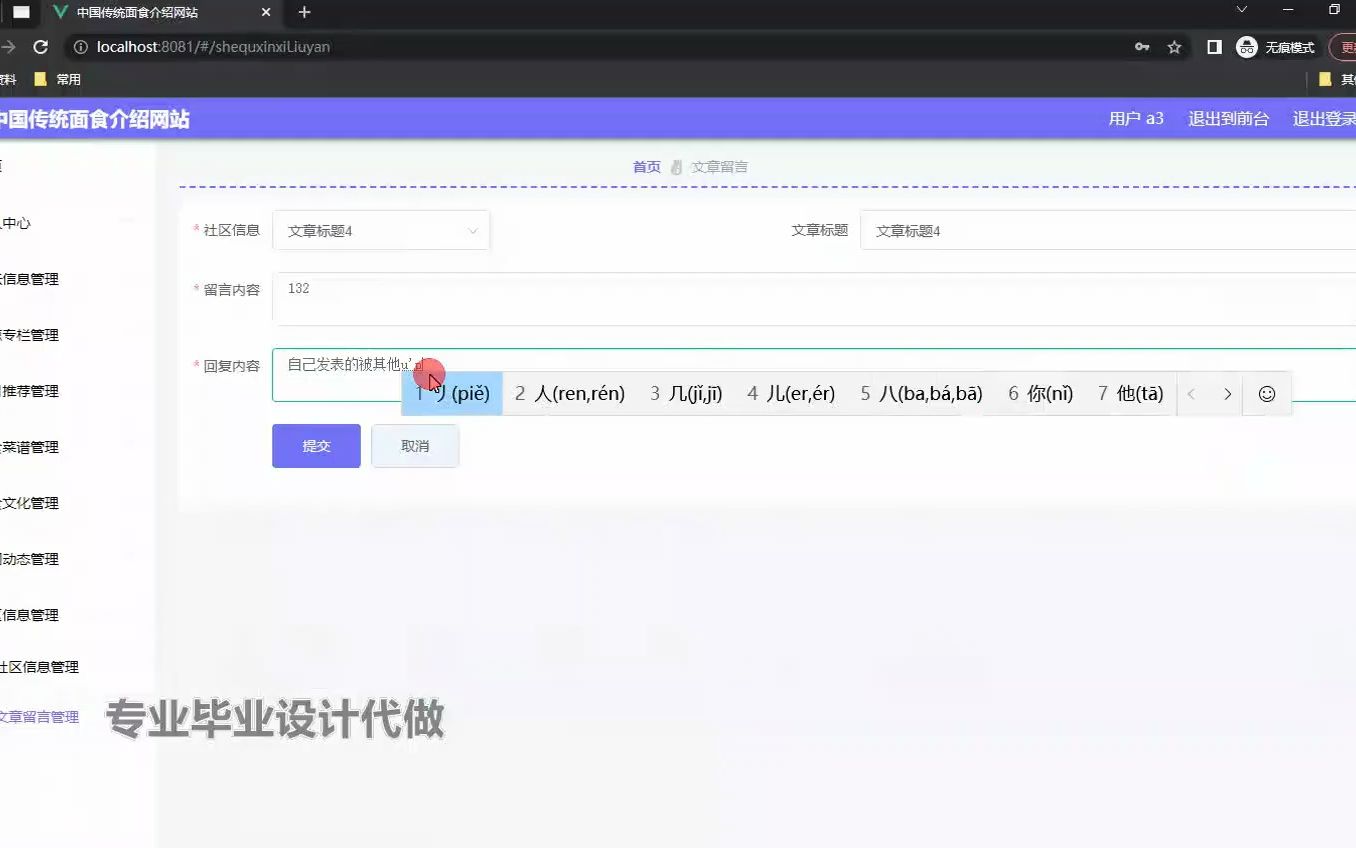The width and height of the screenshot is (1356, 848).
Task: Select IME candidate 1 丿(piě)
Action: coord(452,394)
